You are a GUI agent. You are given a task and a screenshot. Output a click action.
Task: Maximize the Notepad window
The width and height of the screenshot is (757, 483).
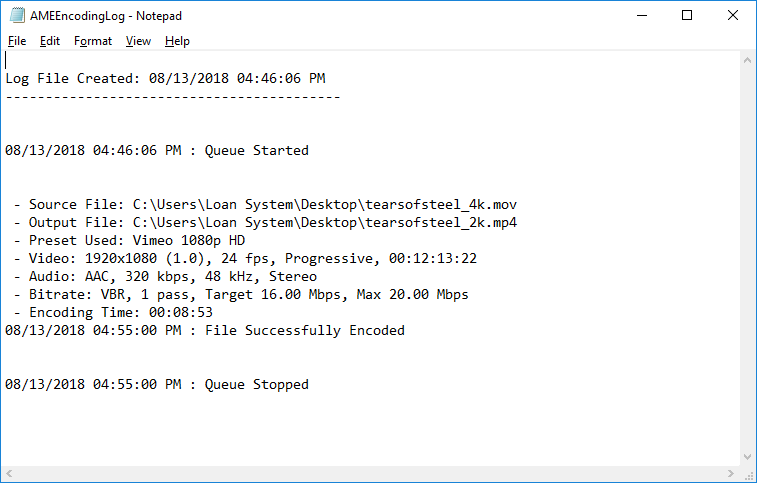click(x=687, y=16)
